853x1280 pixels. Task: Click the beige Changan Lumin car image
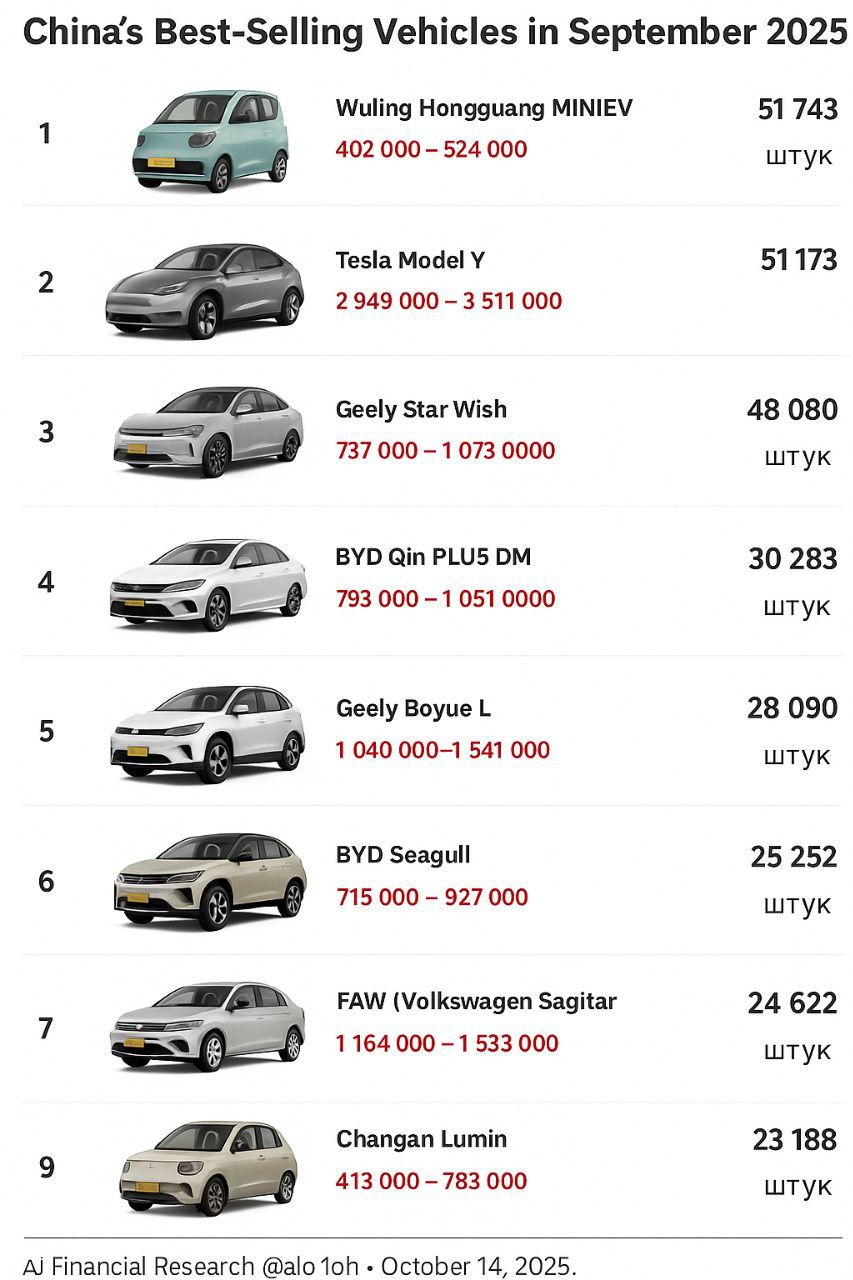[208, 1168]
